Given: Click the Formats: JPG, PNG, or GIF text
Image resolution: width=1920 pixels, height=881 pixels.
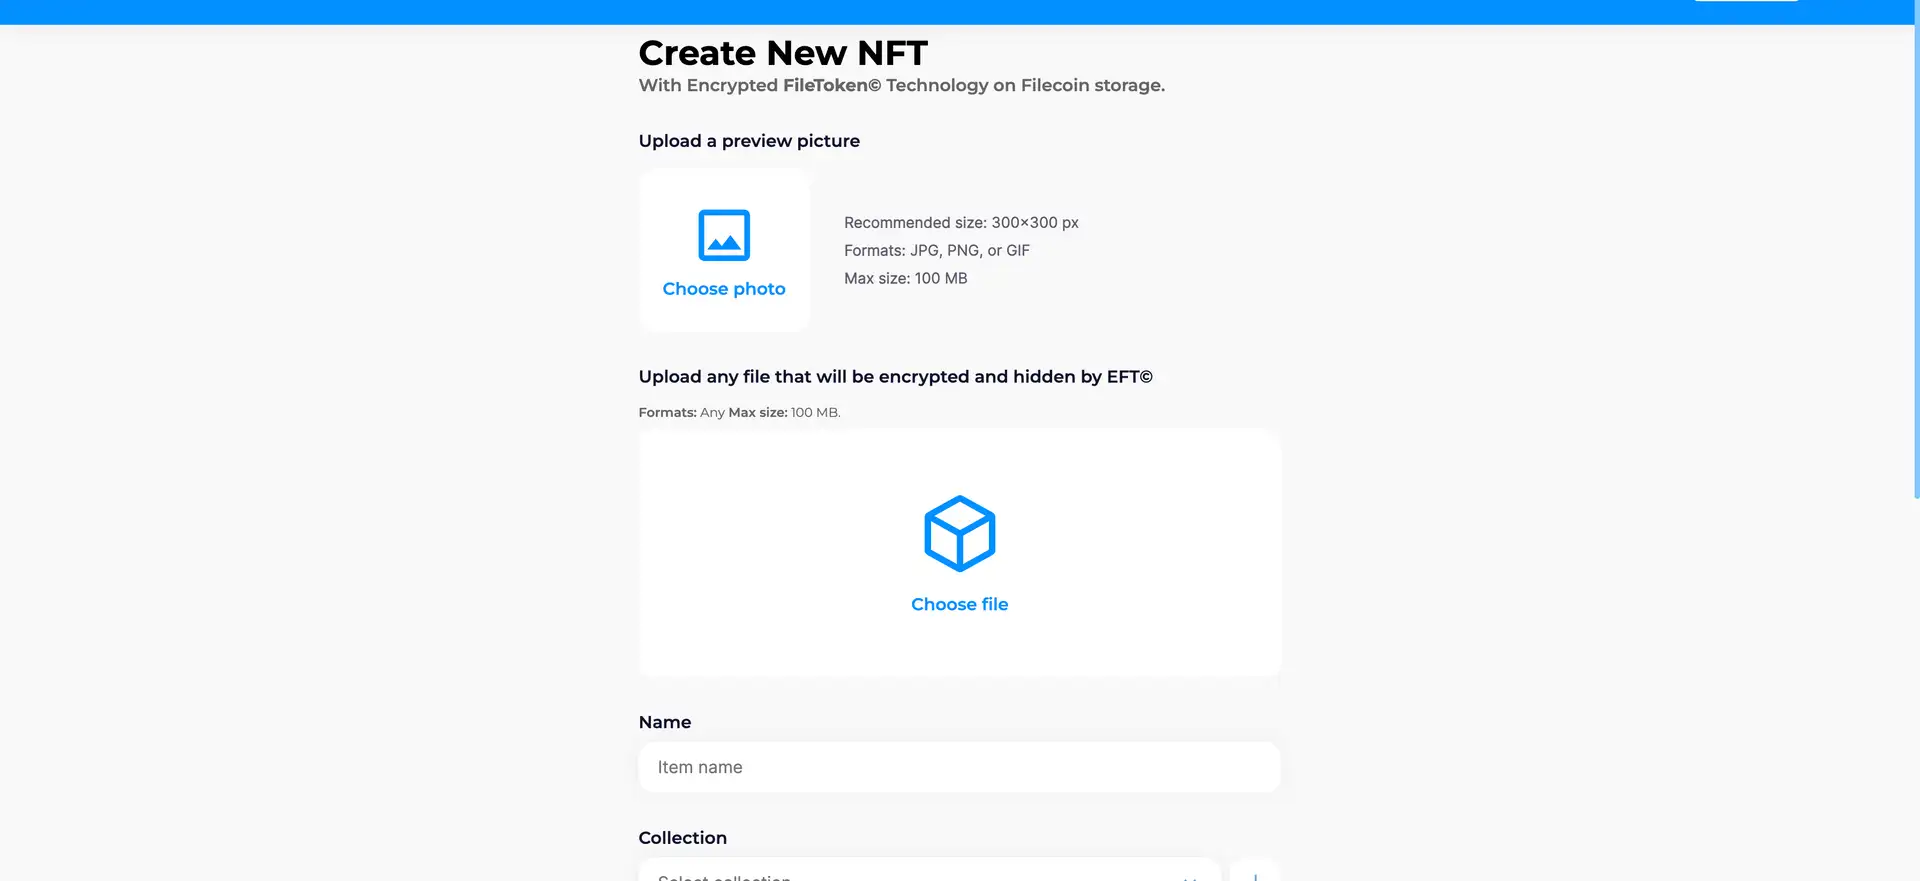Looking at the screenshot, I should (x=936, y=250).
